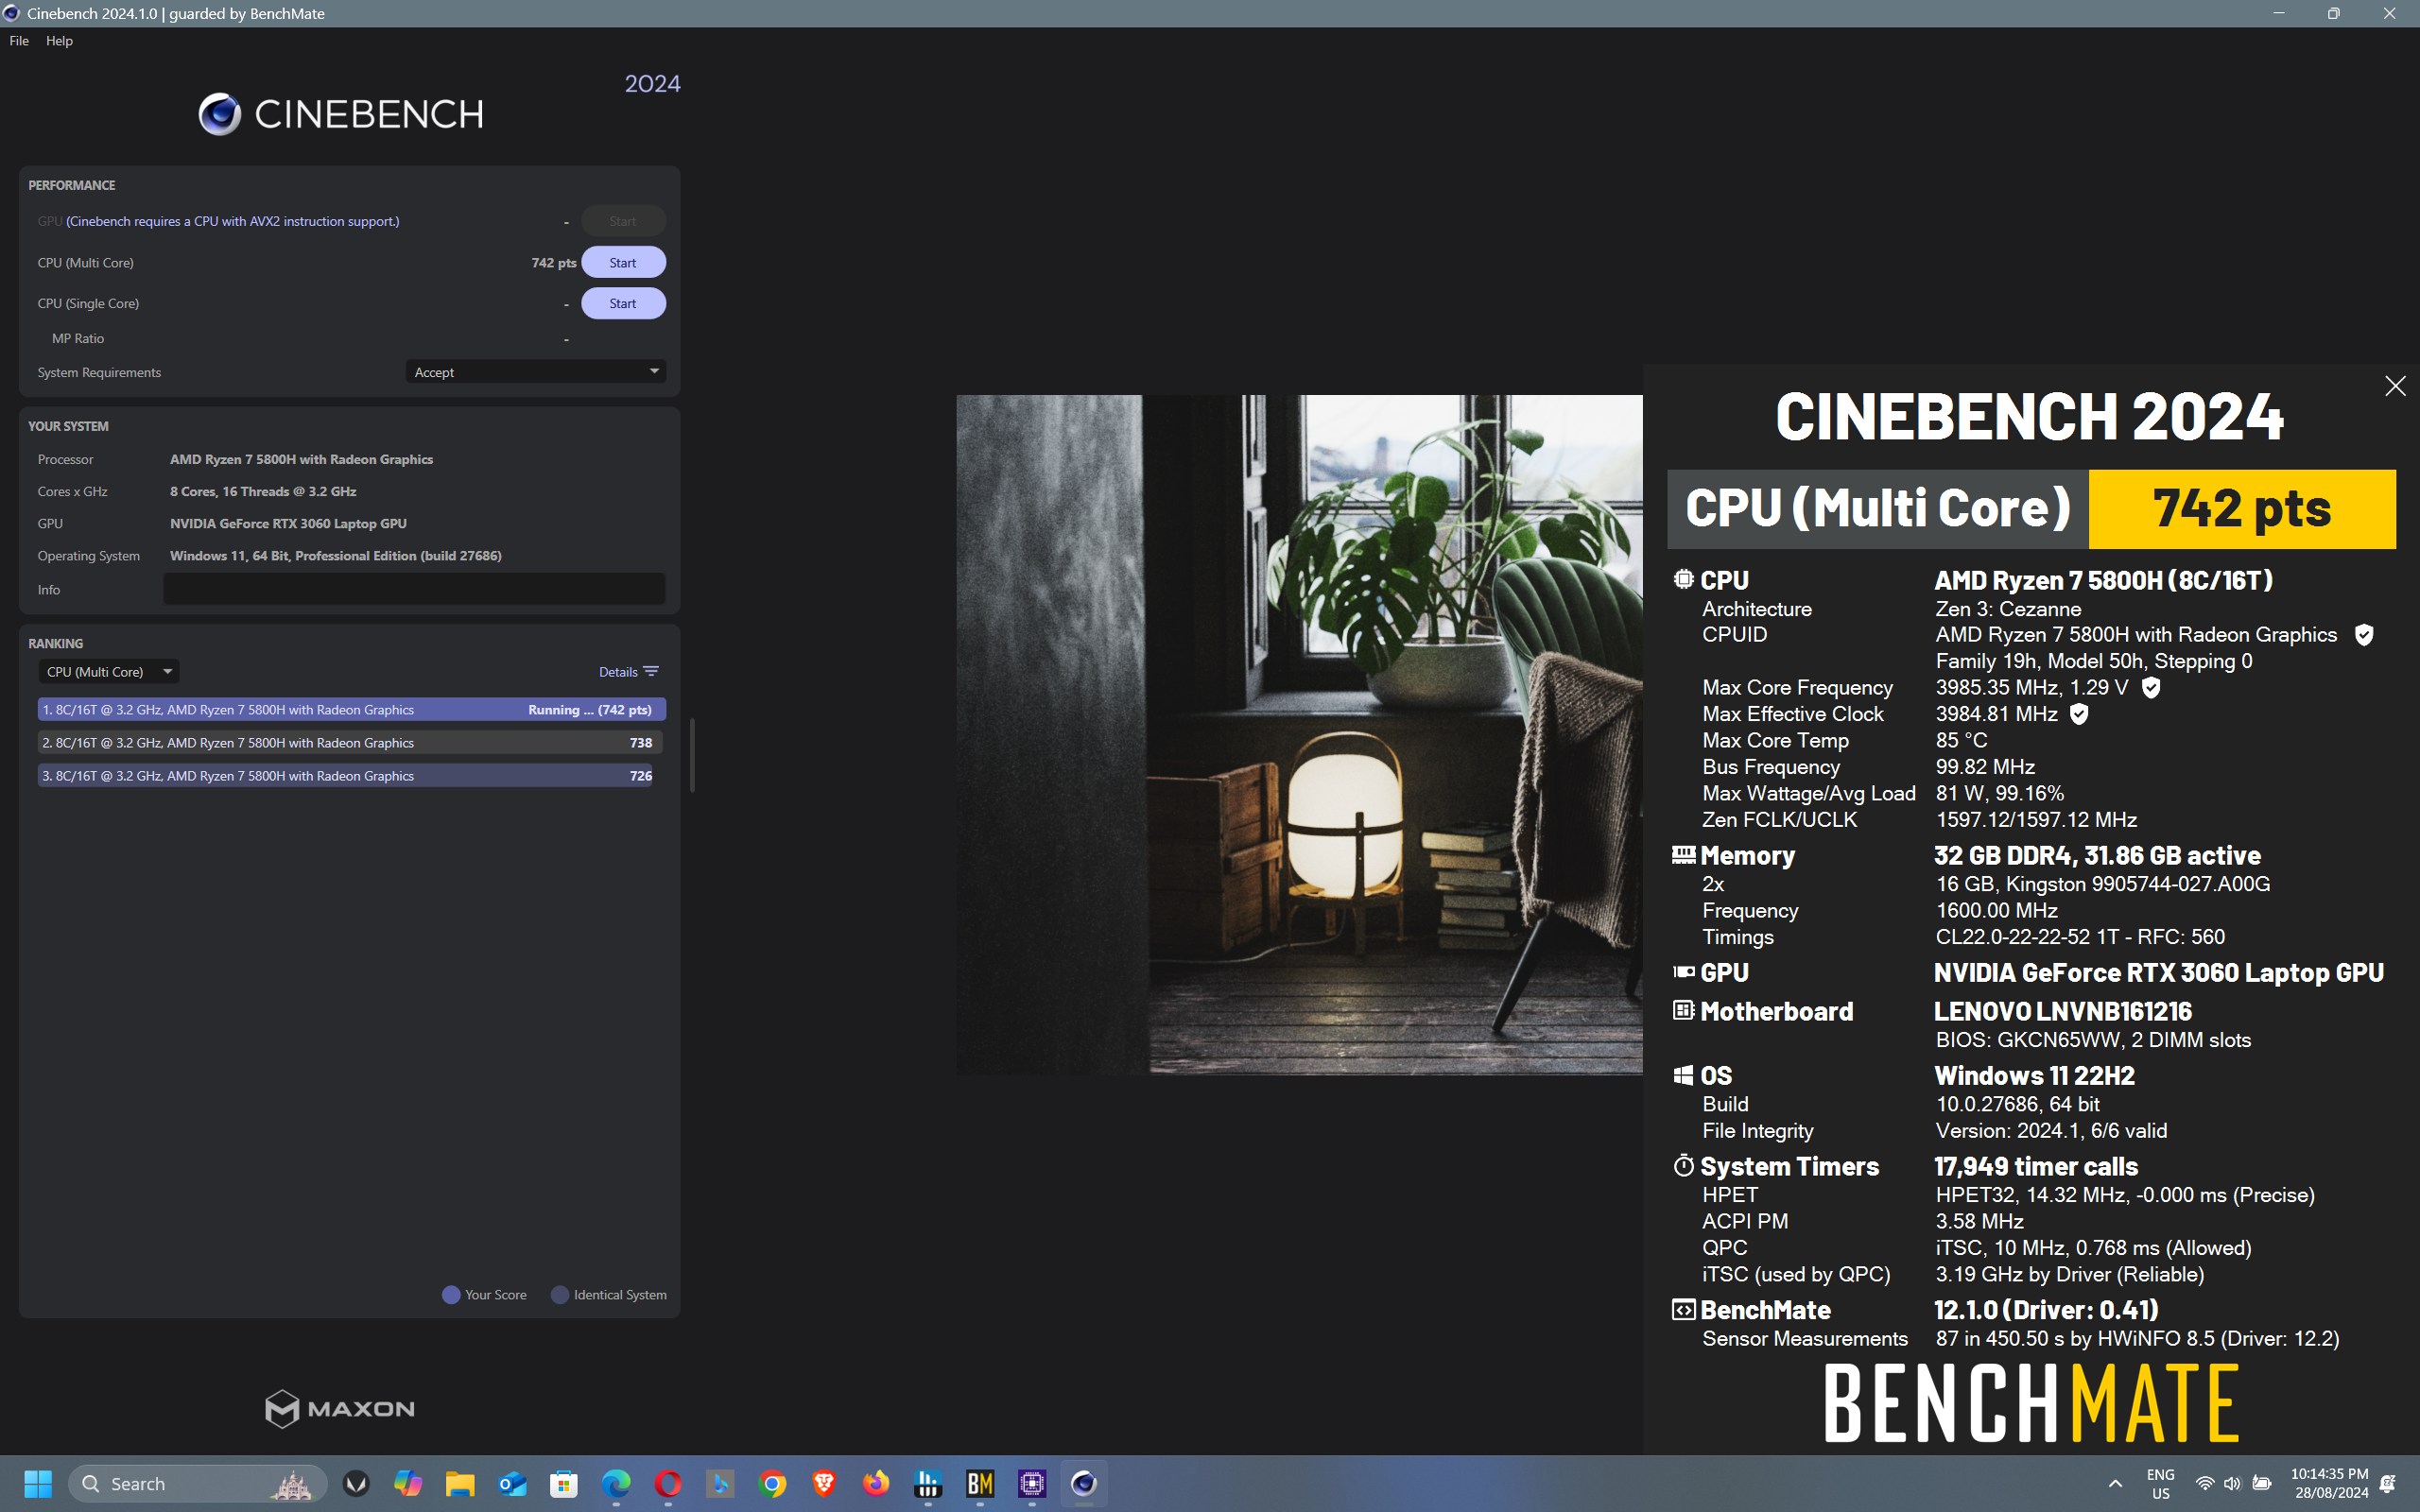The width and height of the screenshot is (2420, 1512).
Task: Click the Maxon logo
Action: pyautogui.click(x=340, y=1409)
